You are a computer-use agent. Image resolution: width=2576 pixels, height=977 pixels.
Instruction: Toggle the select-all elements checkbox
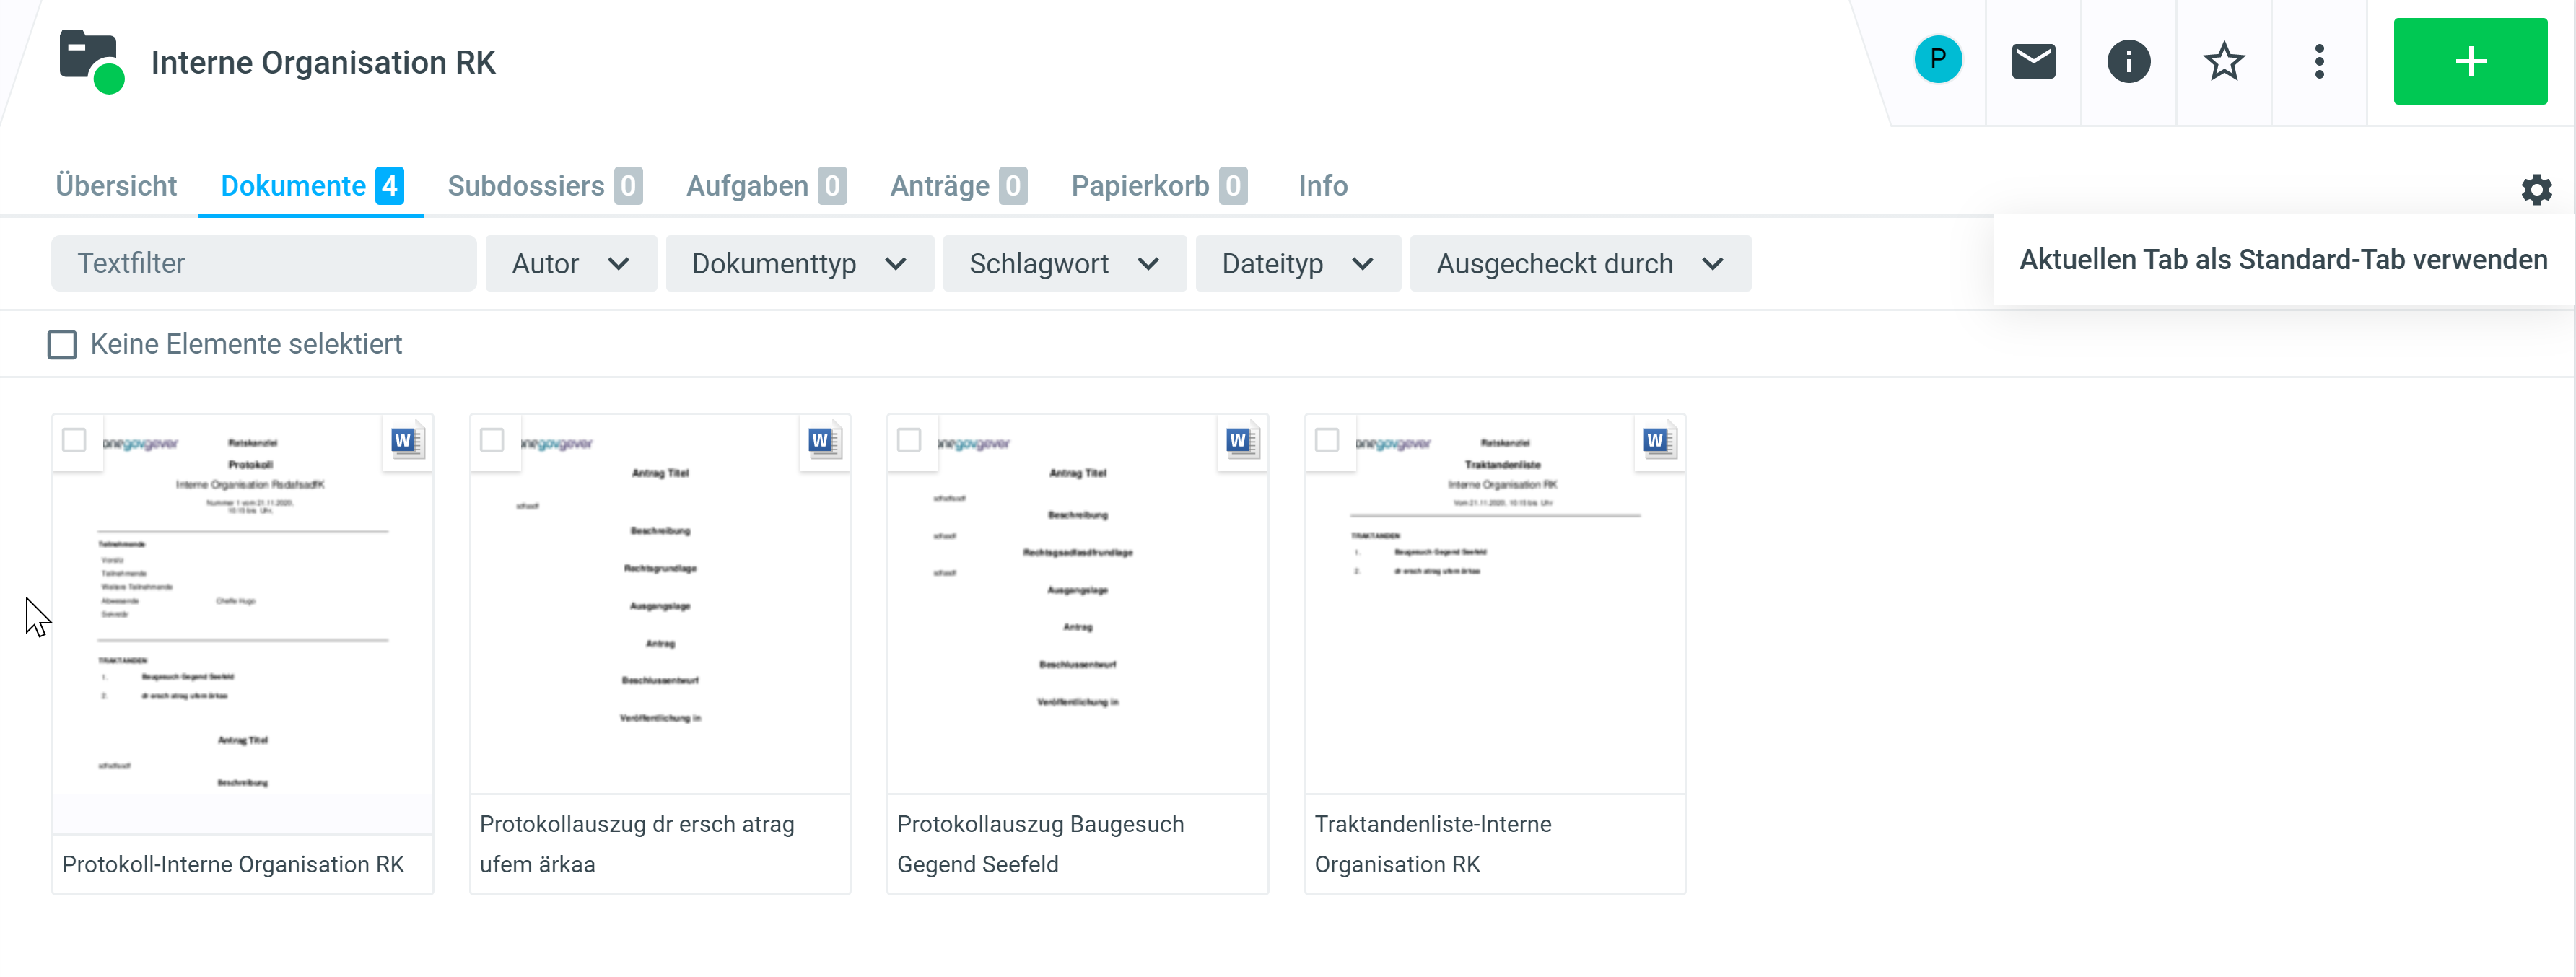(62, 345)
